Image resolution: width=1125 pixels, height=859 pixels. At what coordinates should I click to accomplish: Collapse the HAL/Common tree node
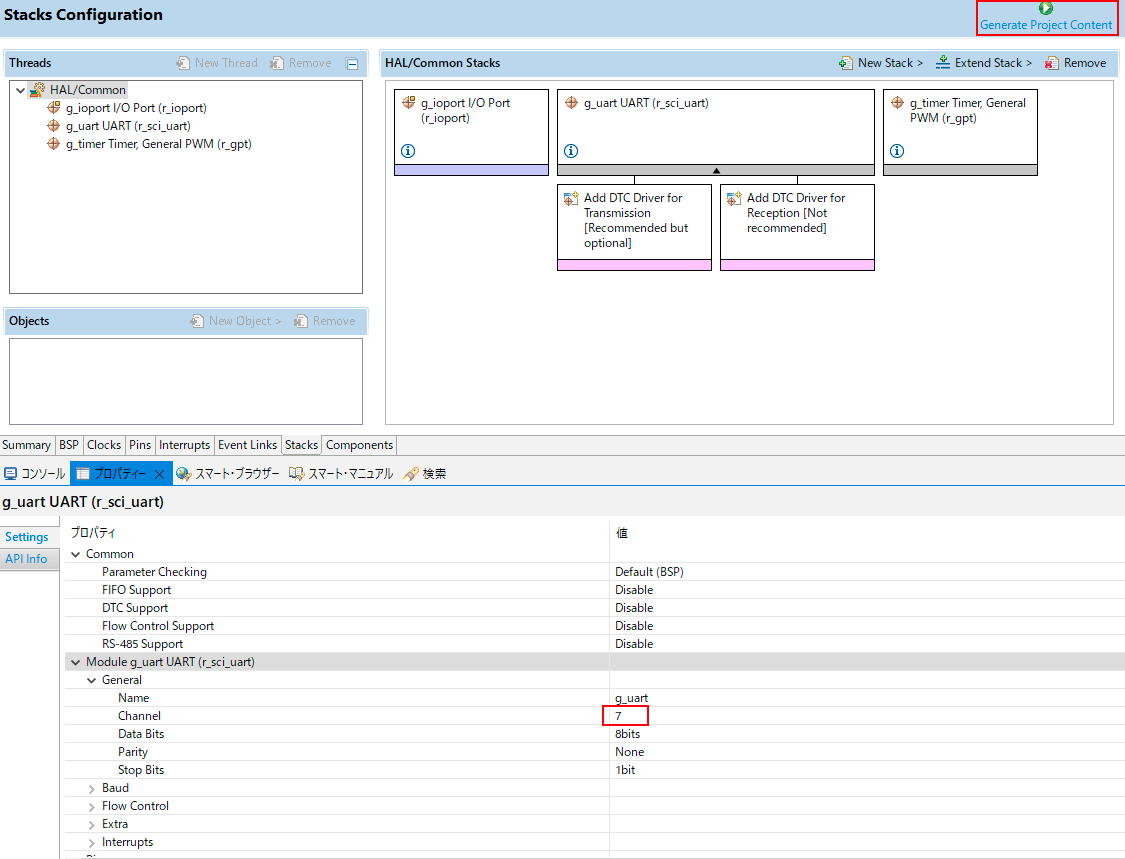coord(20,90)
